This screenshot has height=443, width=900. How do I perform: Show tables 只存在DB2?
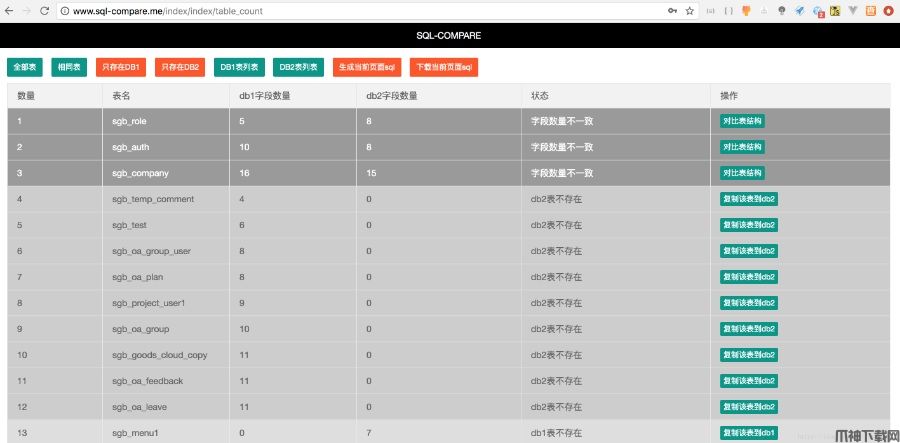(x=180, y=67)
